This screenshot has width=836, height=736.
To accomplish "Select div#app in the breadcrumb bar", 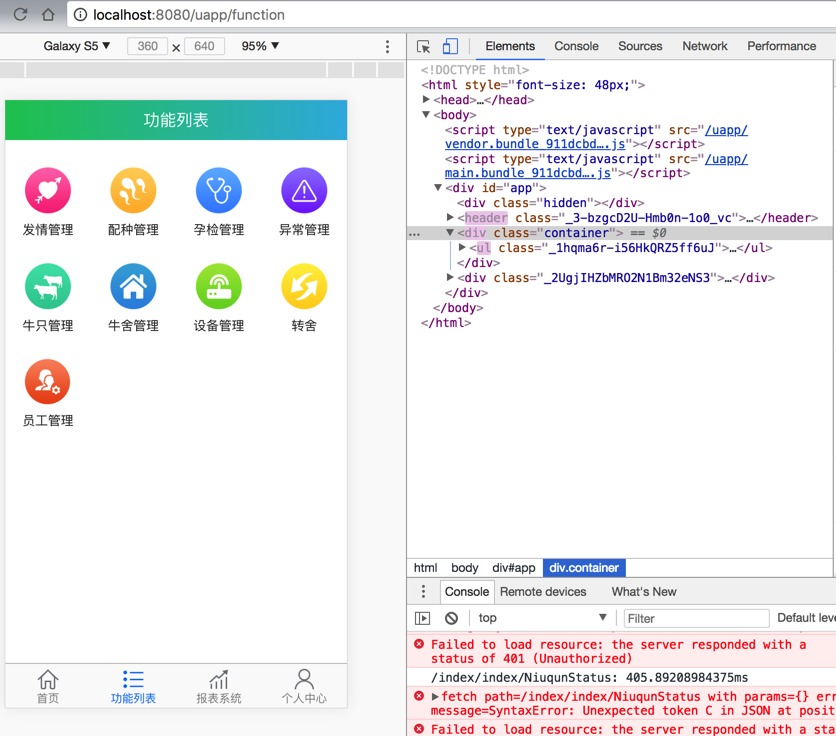I will [513, 568].
